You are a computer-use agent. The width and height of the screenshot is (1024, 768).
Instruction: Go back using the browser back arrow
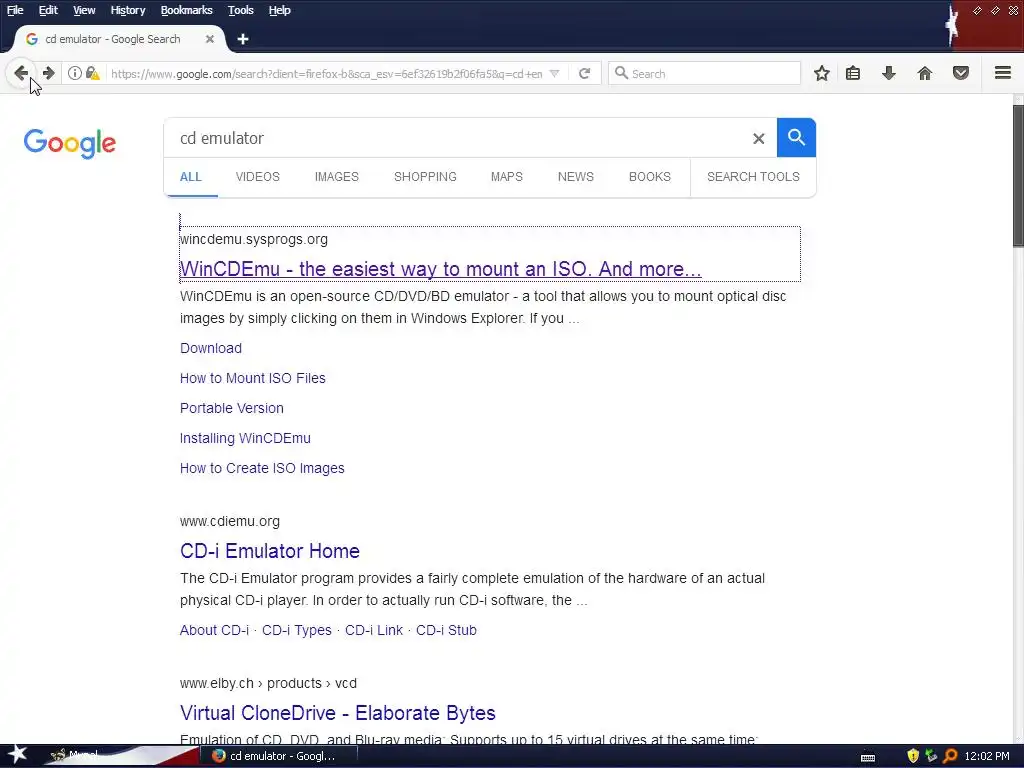(x=21, y=73)
